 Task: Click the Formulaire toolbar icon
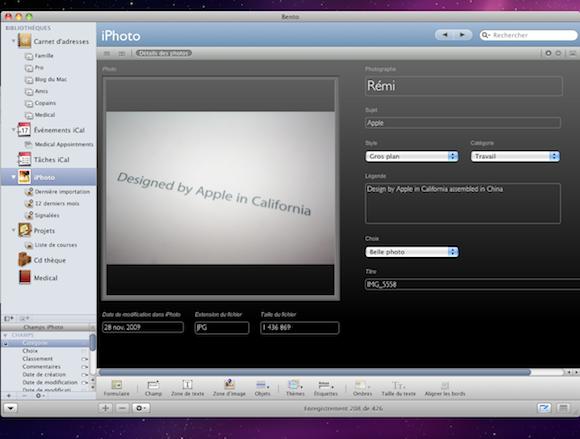coord(117,388)
